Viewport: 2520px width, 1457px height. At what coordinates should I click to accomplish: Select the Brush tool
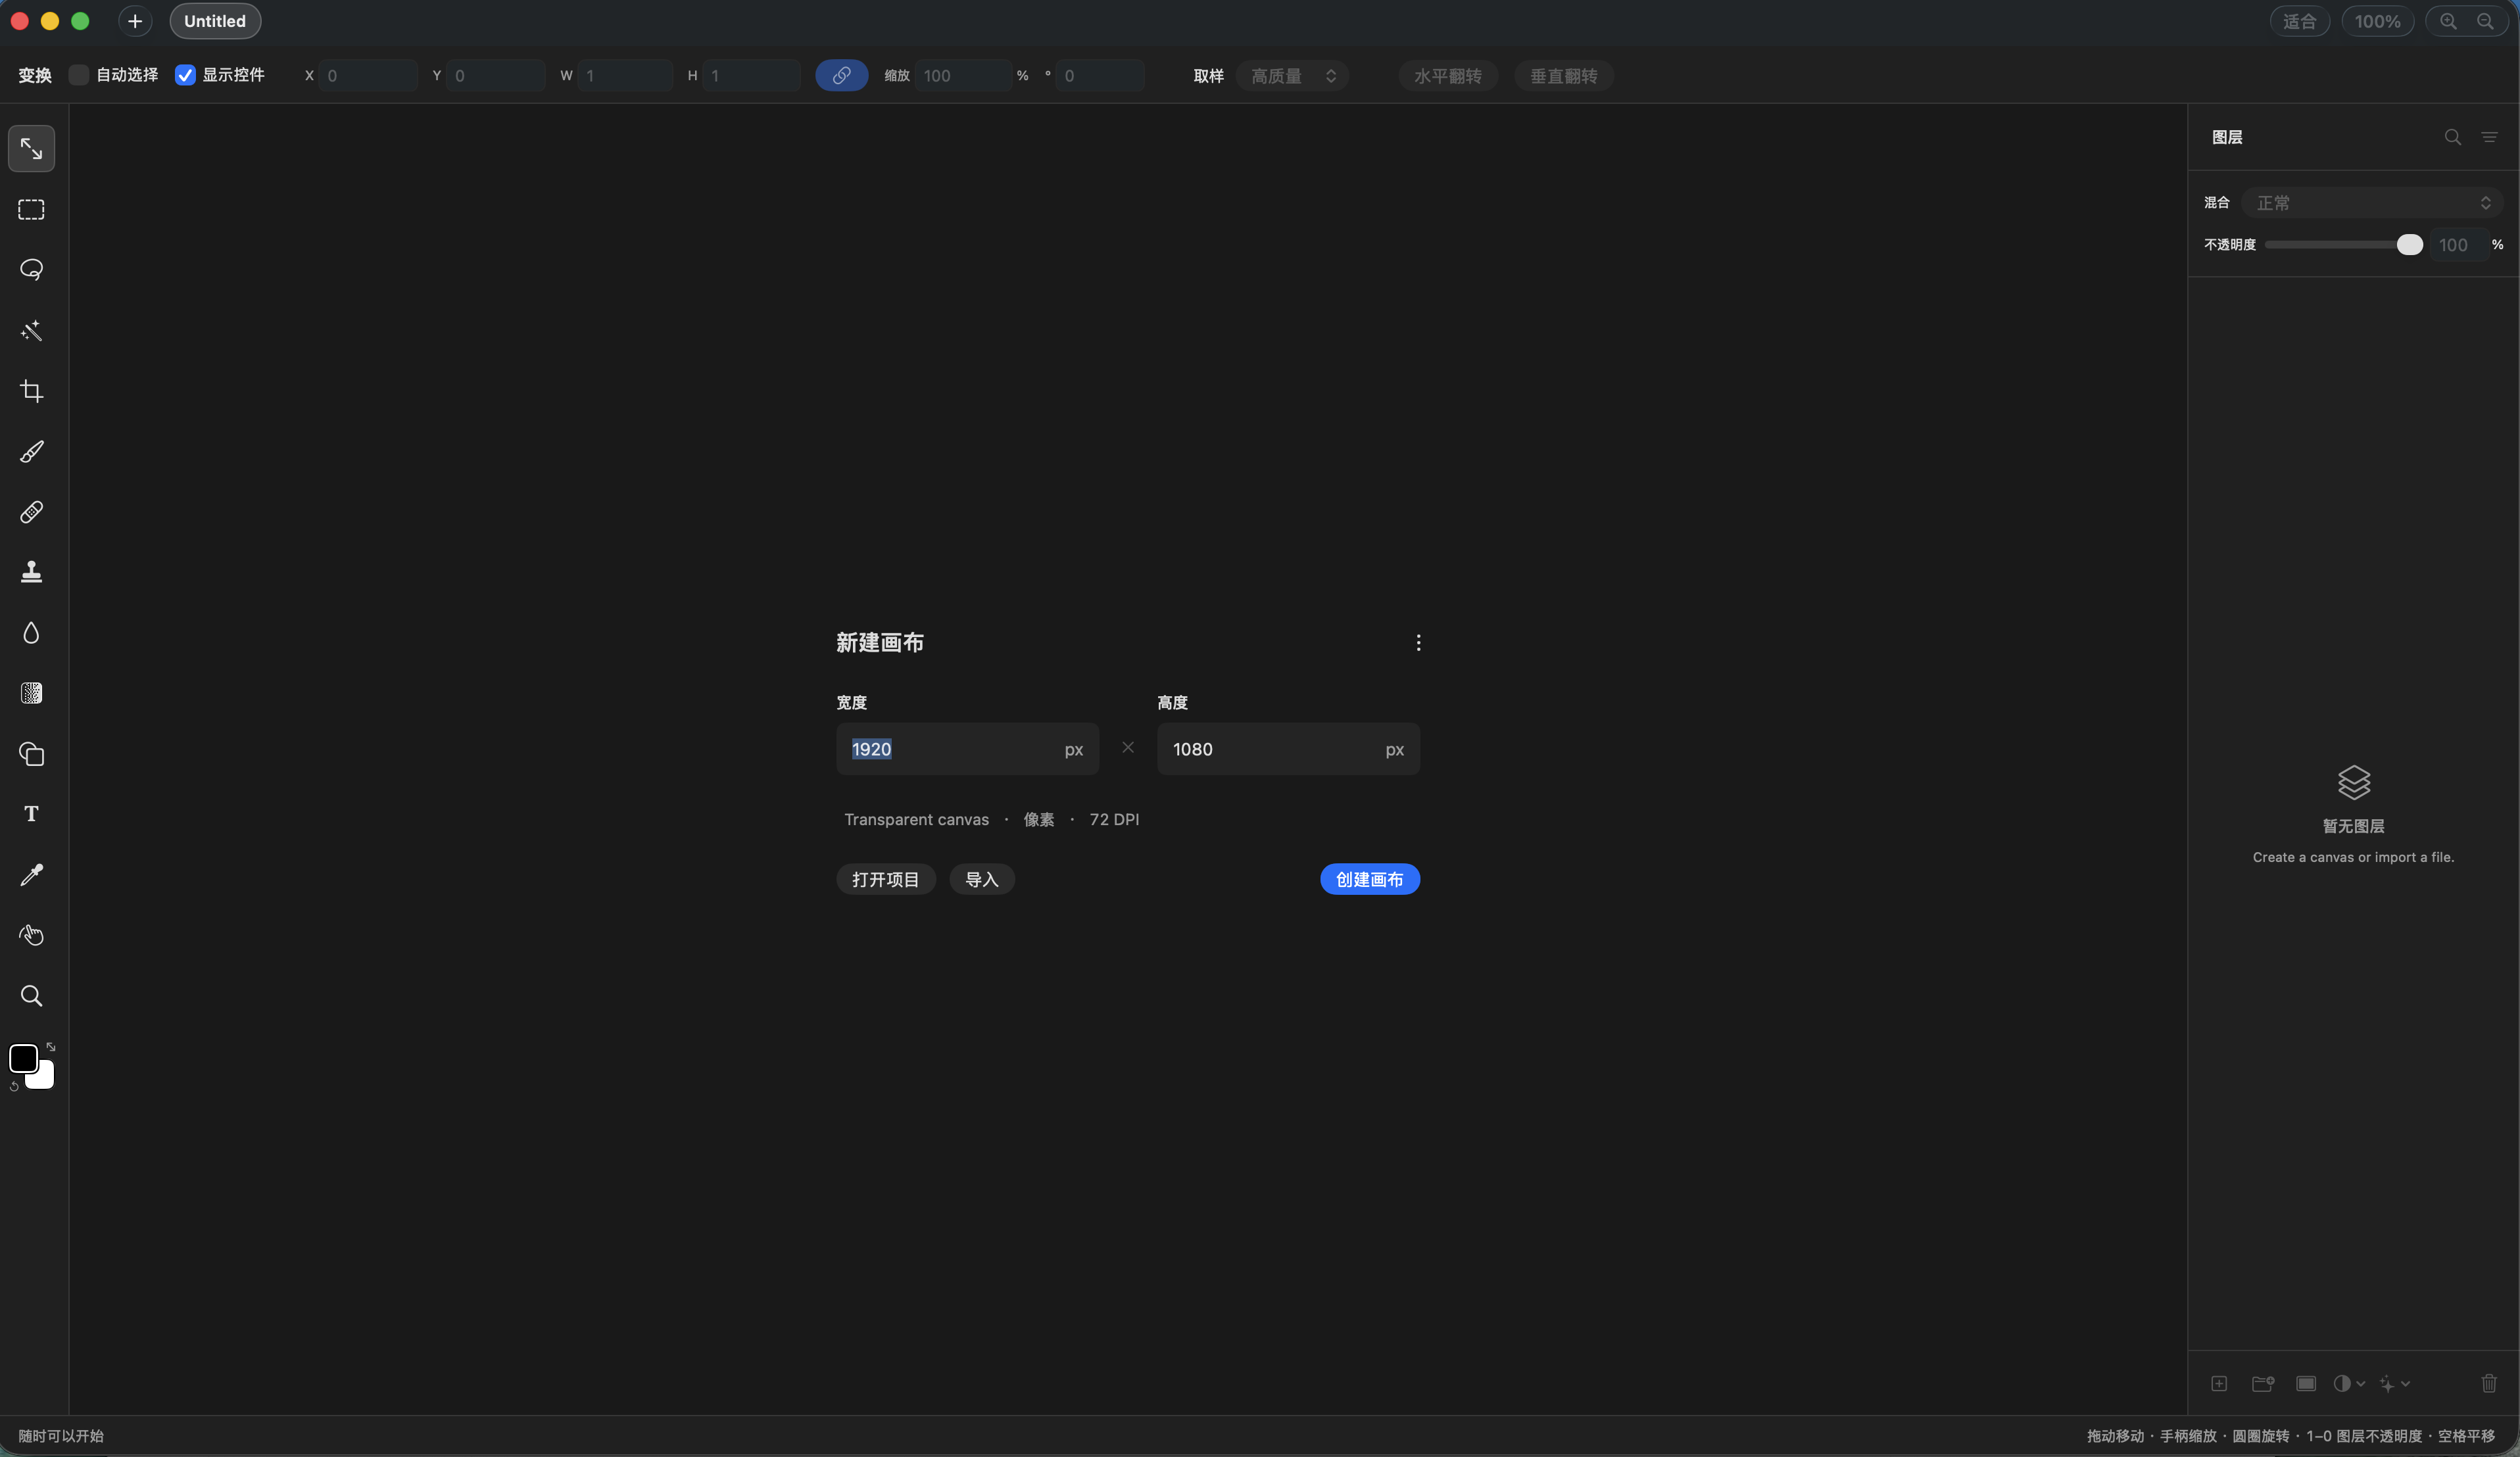point(31,451)
